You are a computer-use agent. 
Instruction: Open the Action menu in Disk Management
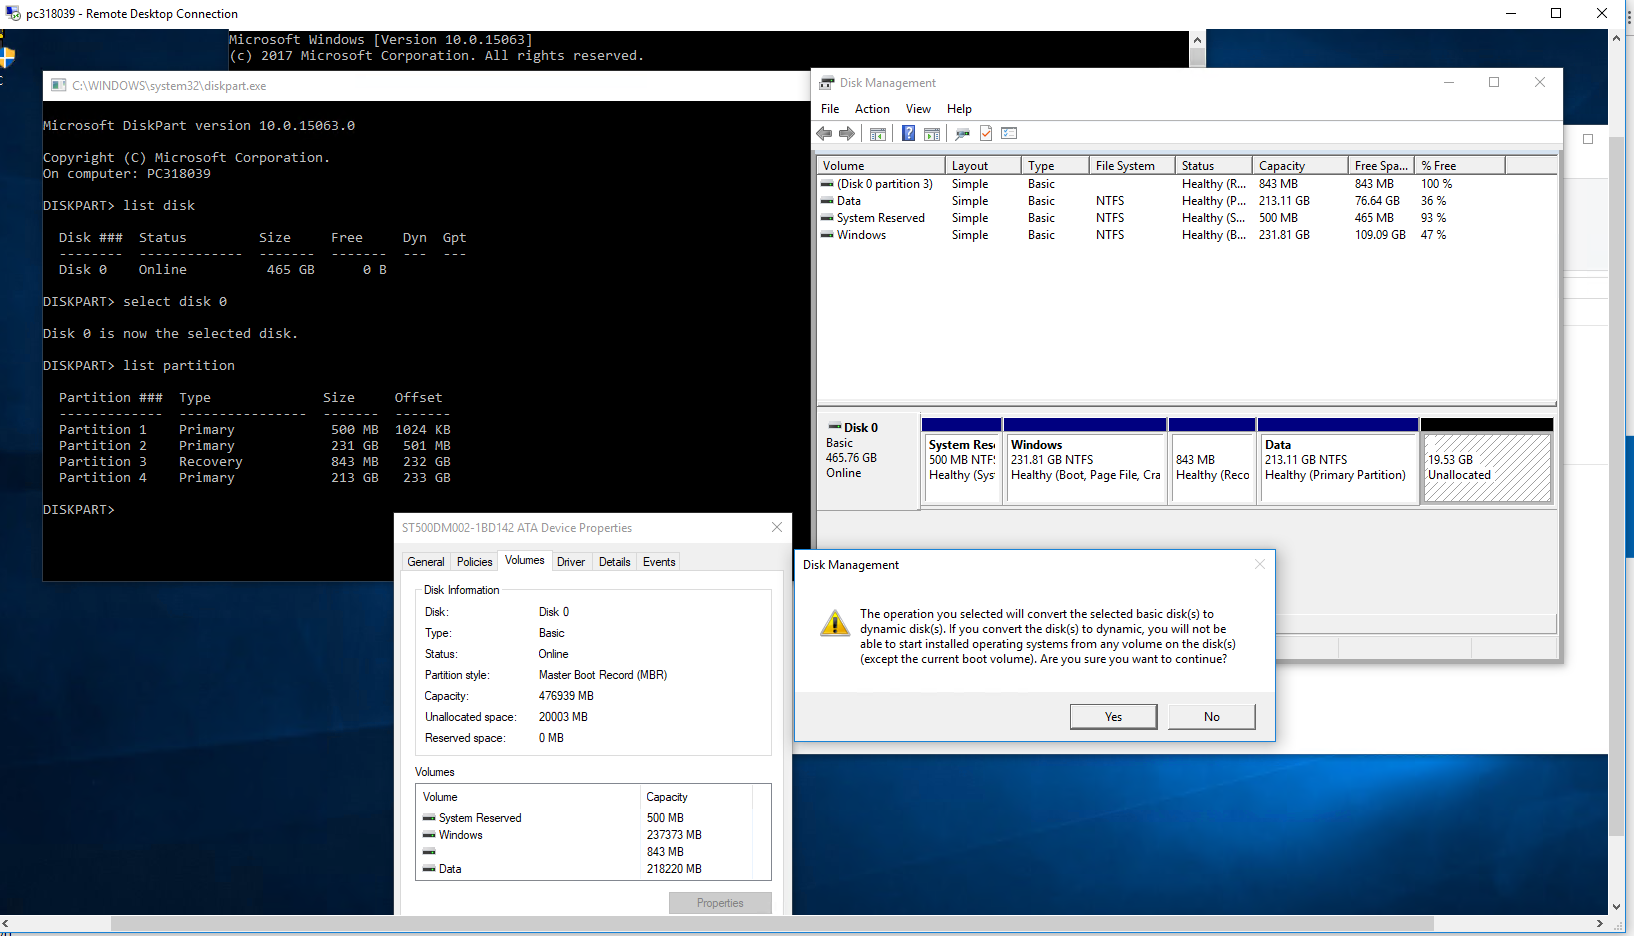pos(872,109)
